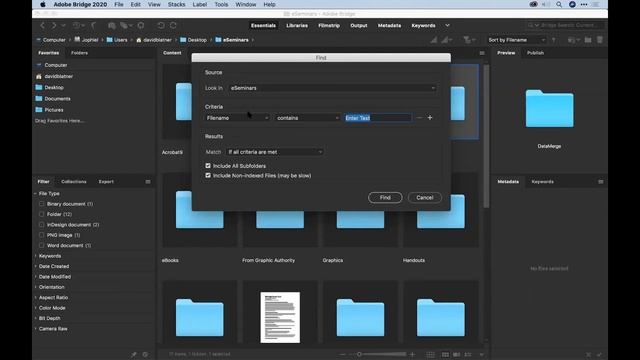The image size is (640, 360).
Task: Switch to list view icon
Action: click(x=468, y=355)
